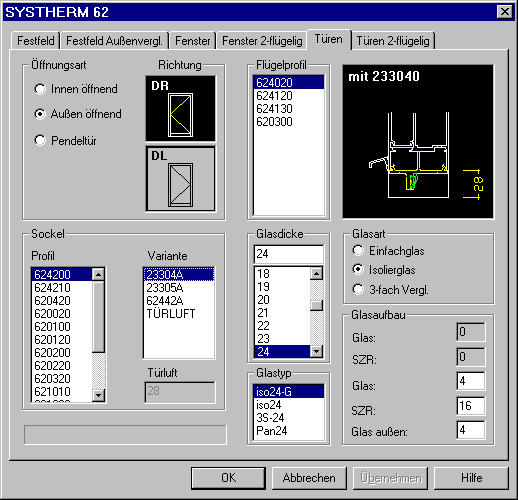The height and width of the screenshot is (500, 518).
Task: Open the Fenster tab
Action: pos(193,41)
